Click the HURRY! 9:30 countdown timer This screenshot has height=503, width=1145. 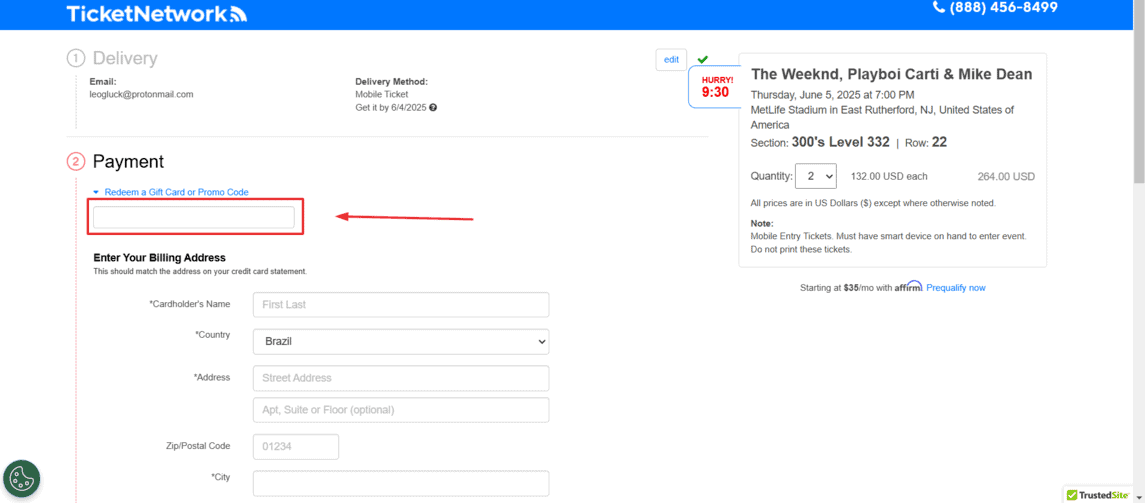coord(715,87)
